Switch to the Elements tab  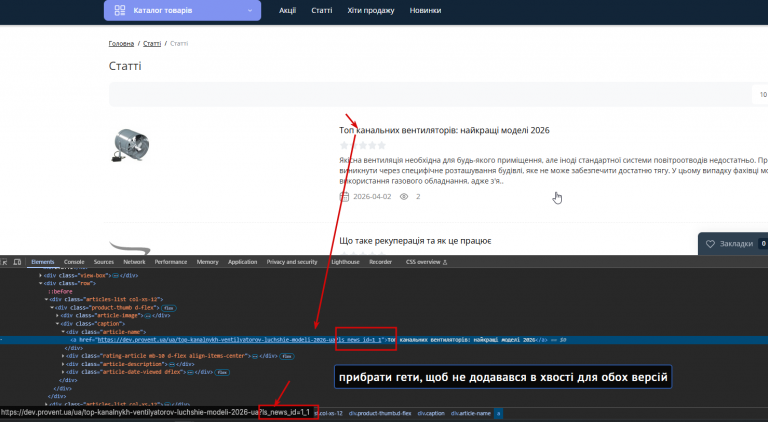click(43, 262)
